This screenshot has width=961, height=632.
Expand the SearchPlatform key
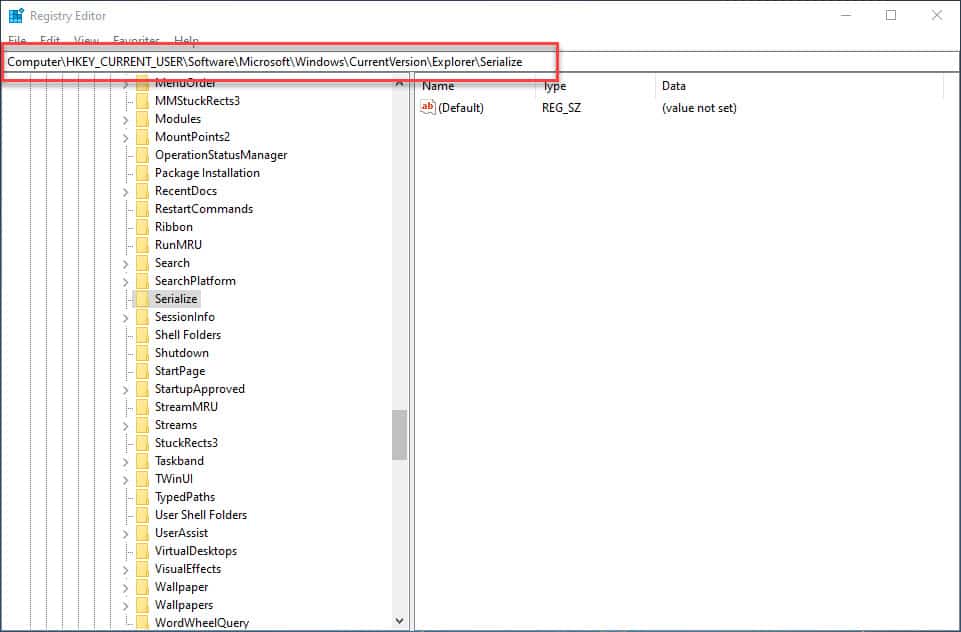point(126,282)
